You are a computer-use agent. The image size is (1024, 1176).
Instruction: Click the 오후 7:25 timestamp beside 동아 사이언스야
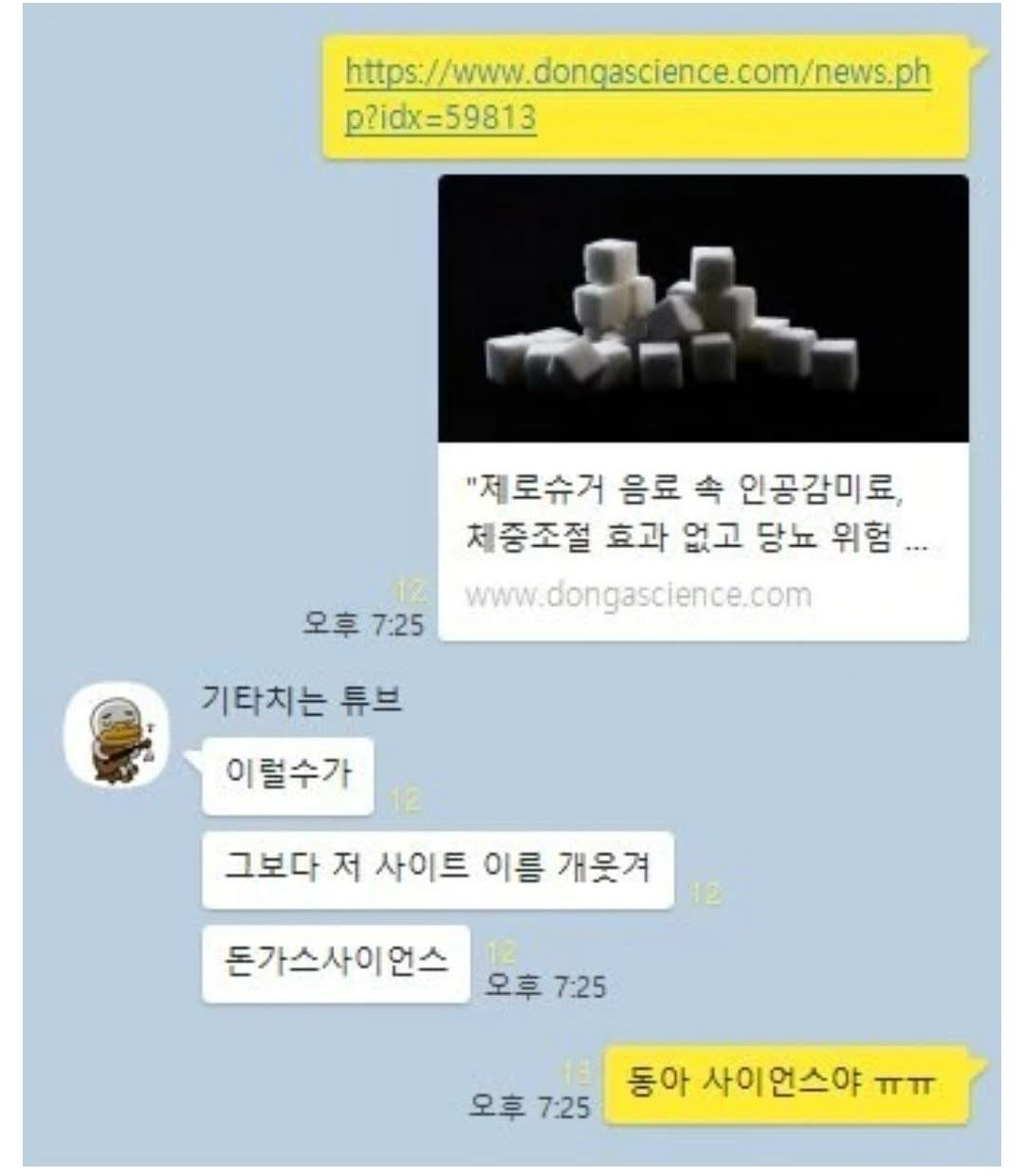[x=530, y=1106]
